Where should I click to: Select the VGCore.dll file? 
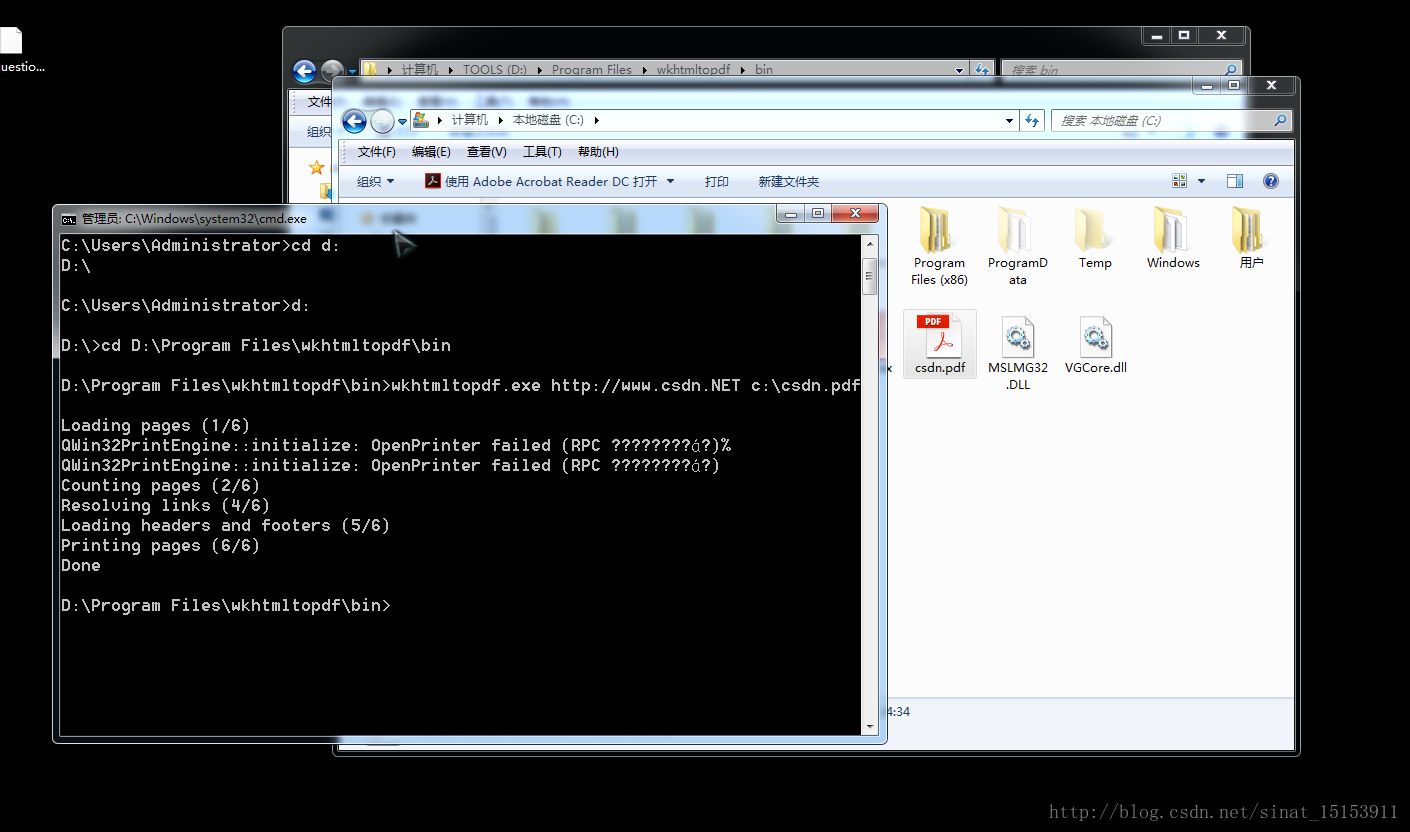point(1095,345)
